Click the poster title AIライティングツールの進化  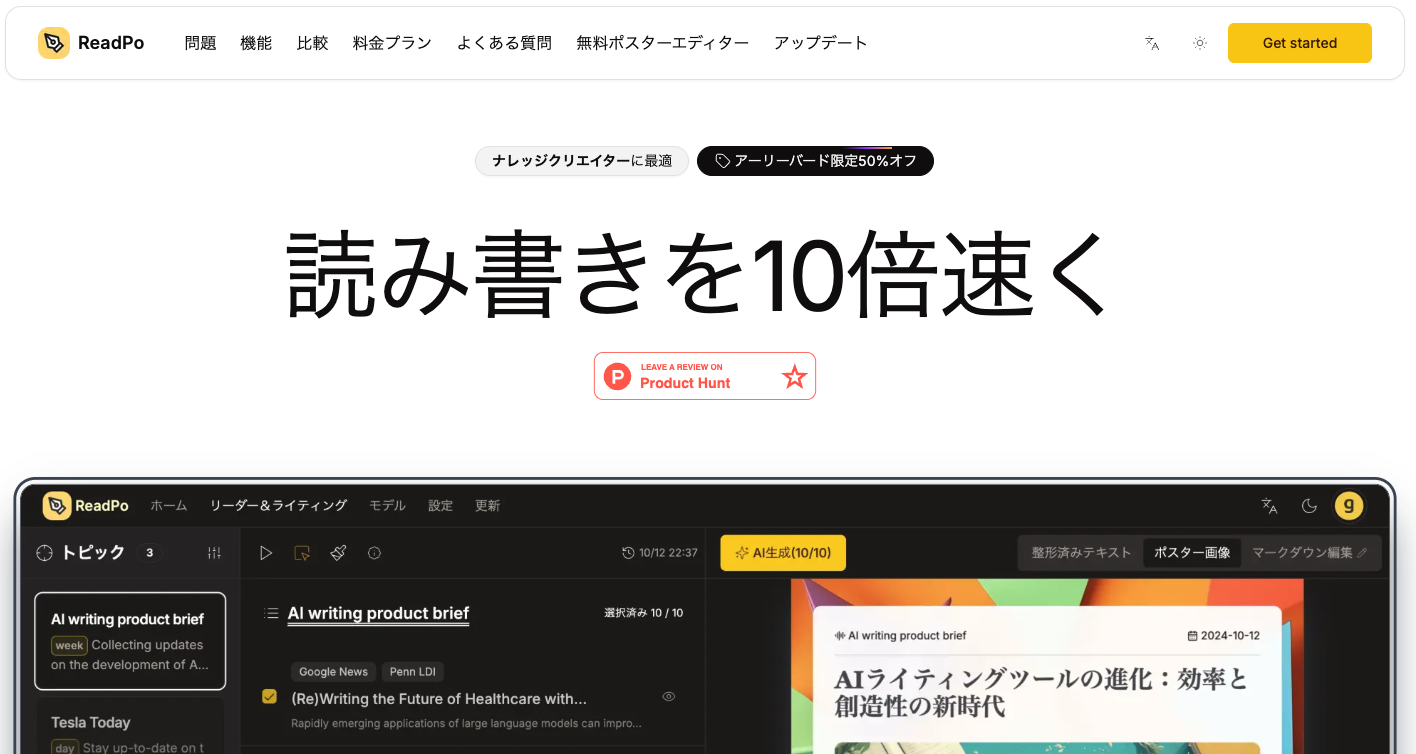1041,693
